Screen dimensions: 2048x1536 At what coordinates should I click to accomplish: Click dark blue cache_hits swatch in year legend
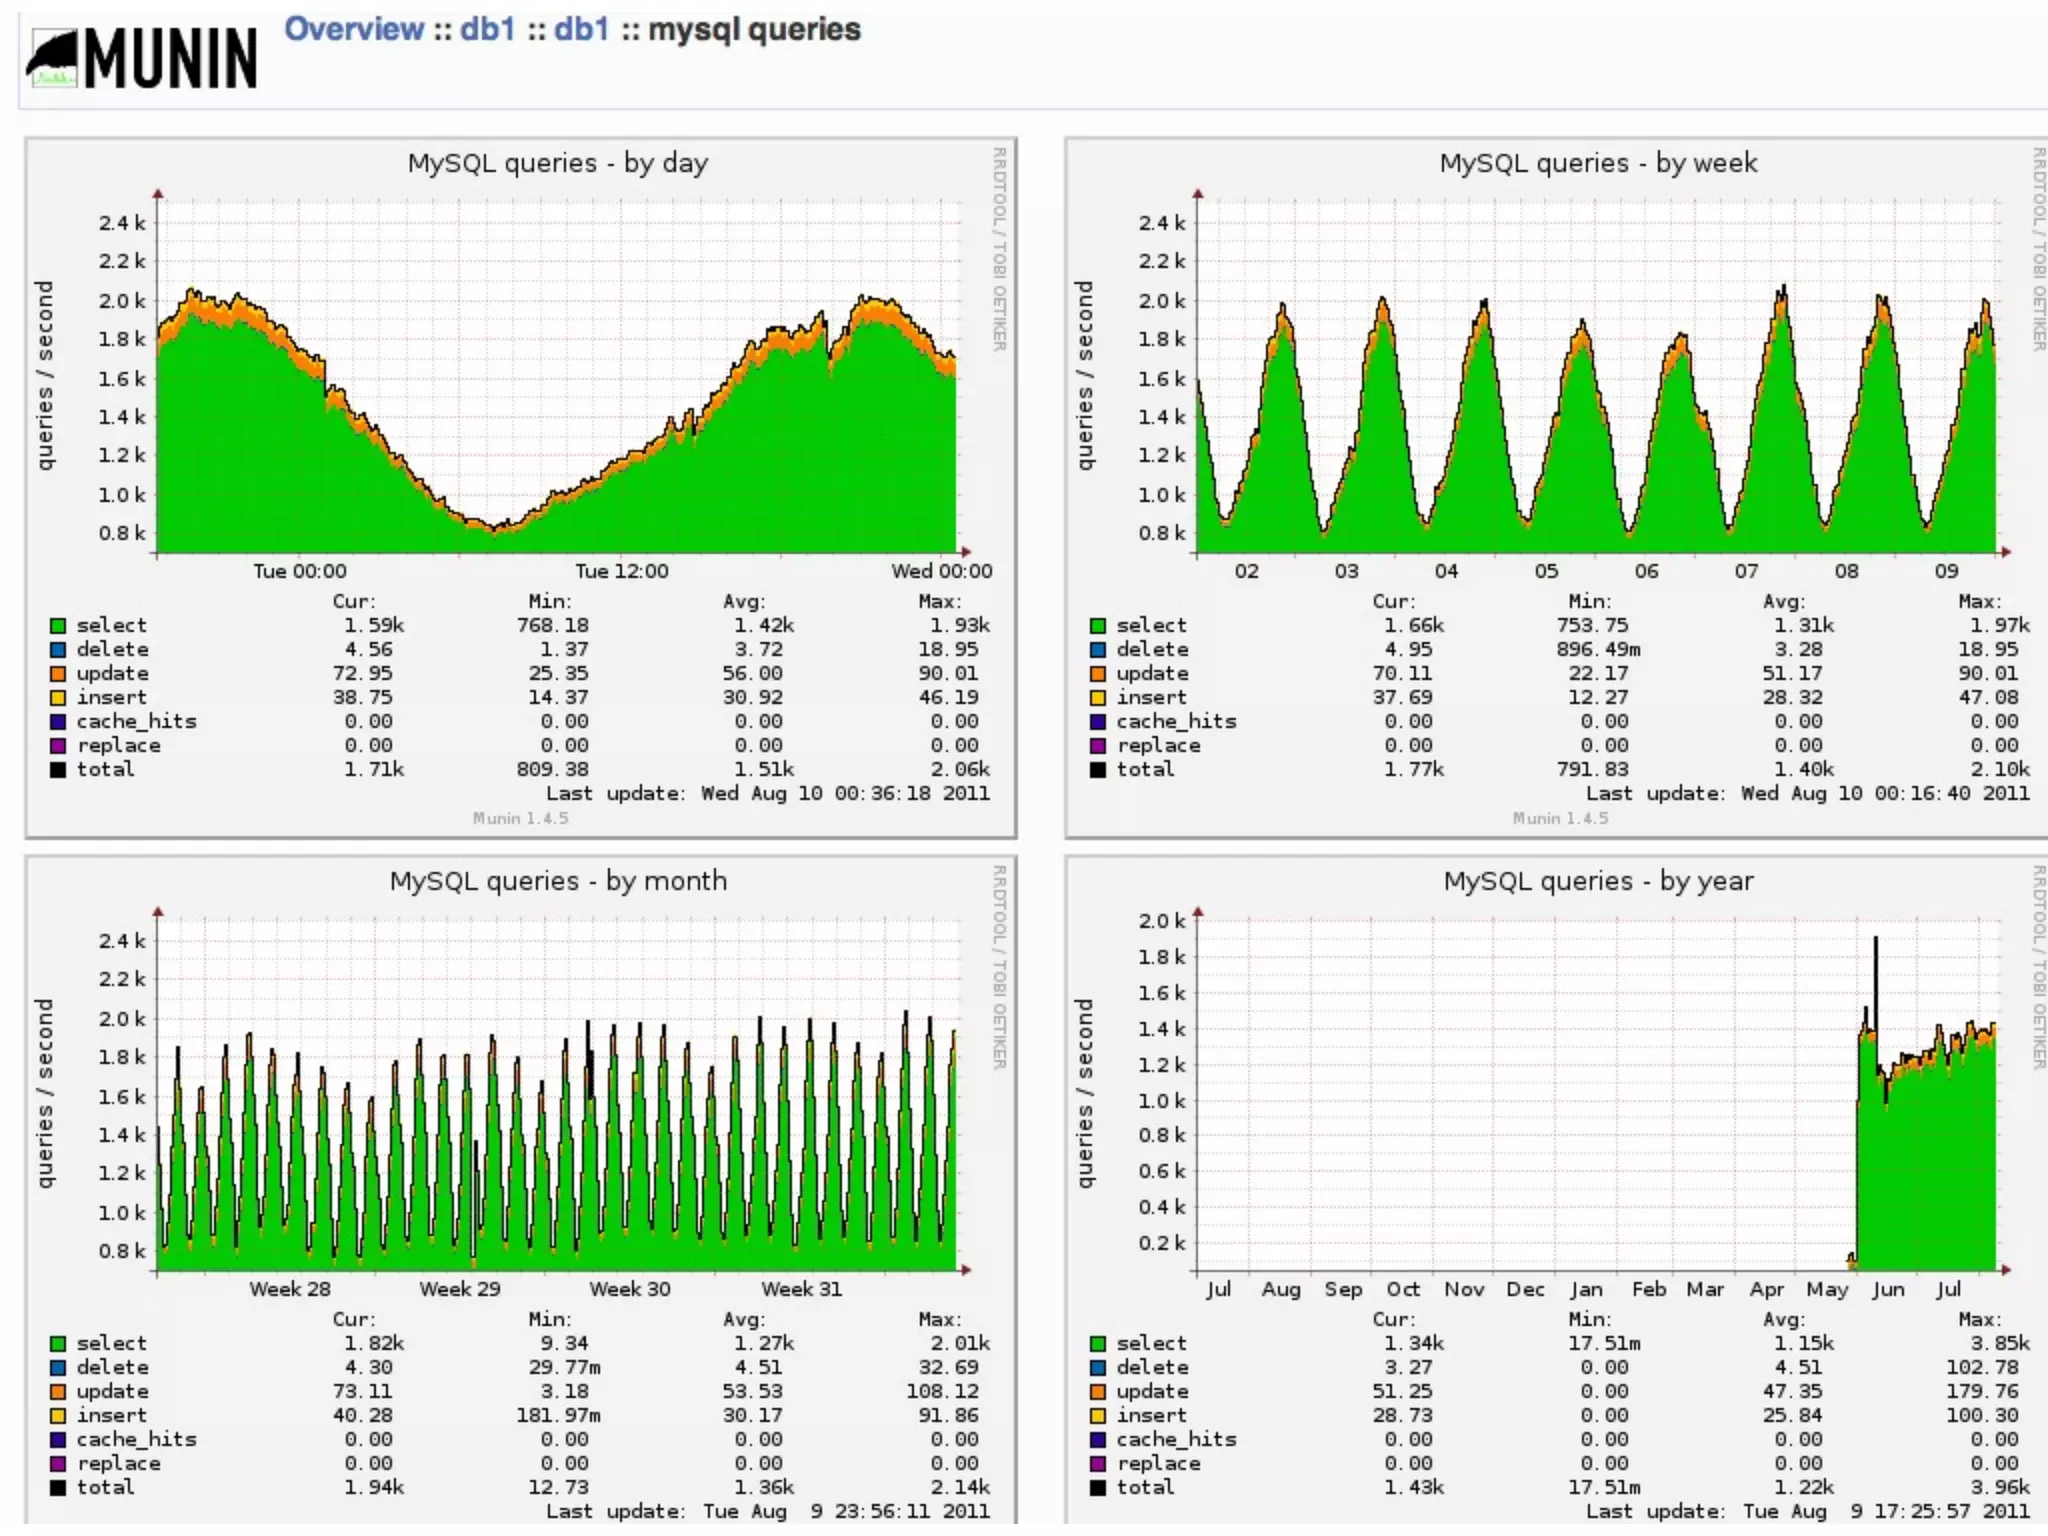pyautogui.click(x=1098, y=1440)
